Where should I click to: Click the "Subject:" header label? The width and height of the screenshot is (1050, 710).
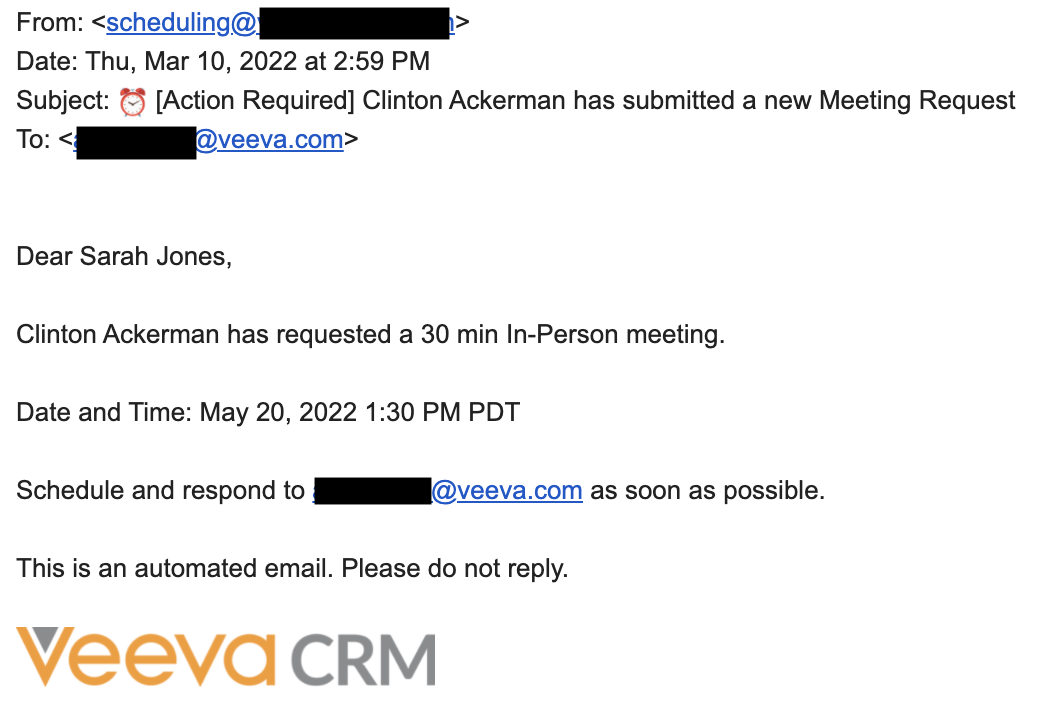click(63, 101)
